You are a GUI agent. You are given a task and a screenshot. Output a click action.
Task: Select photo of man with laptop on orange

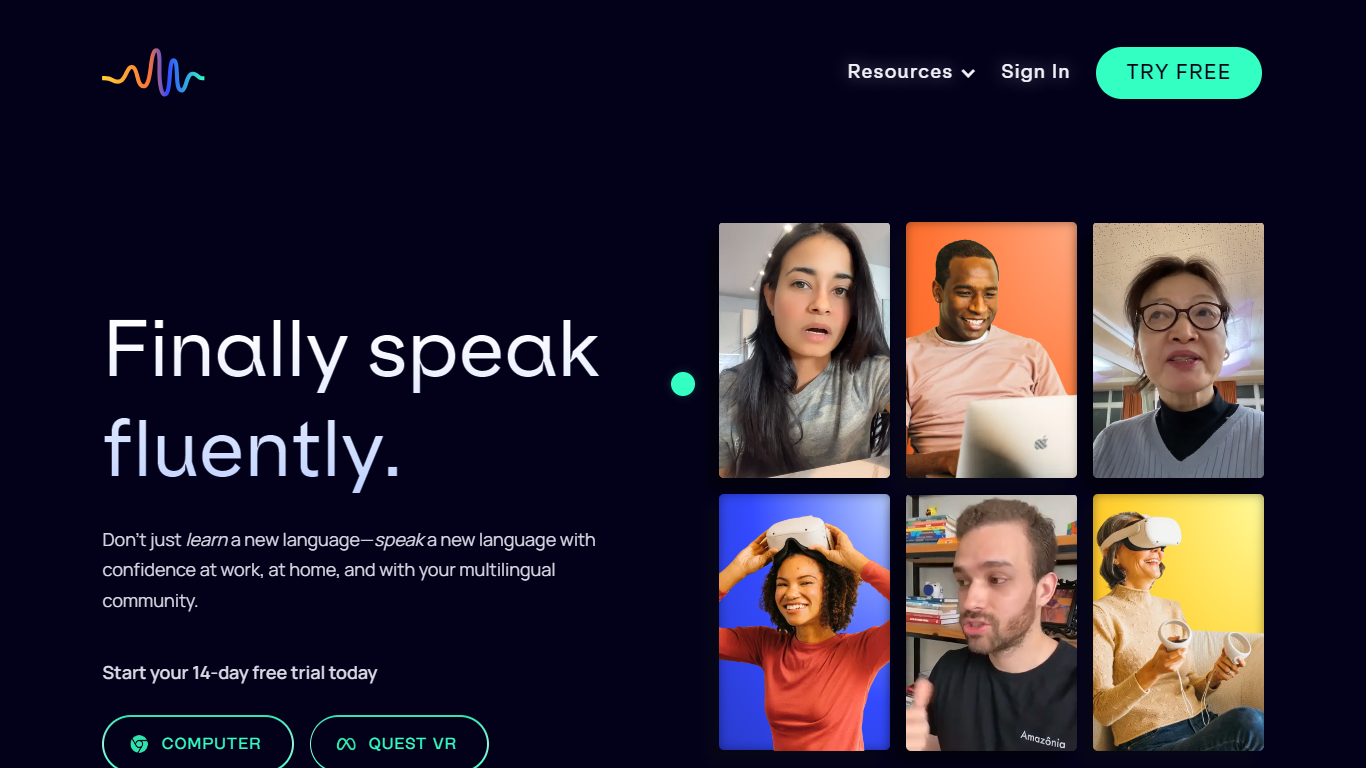coord(991,350)
